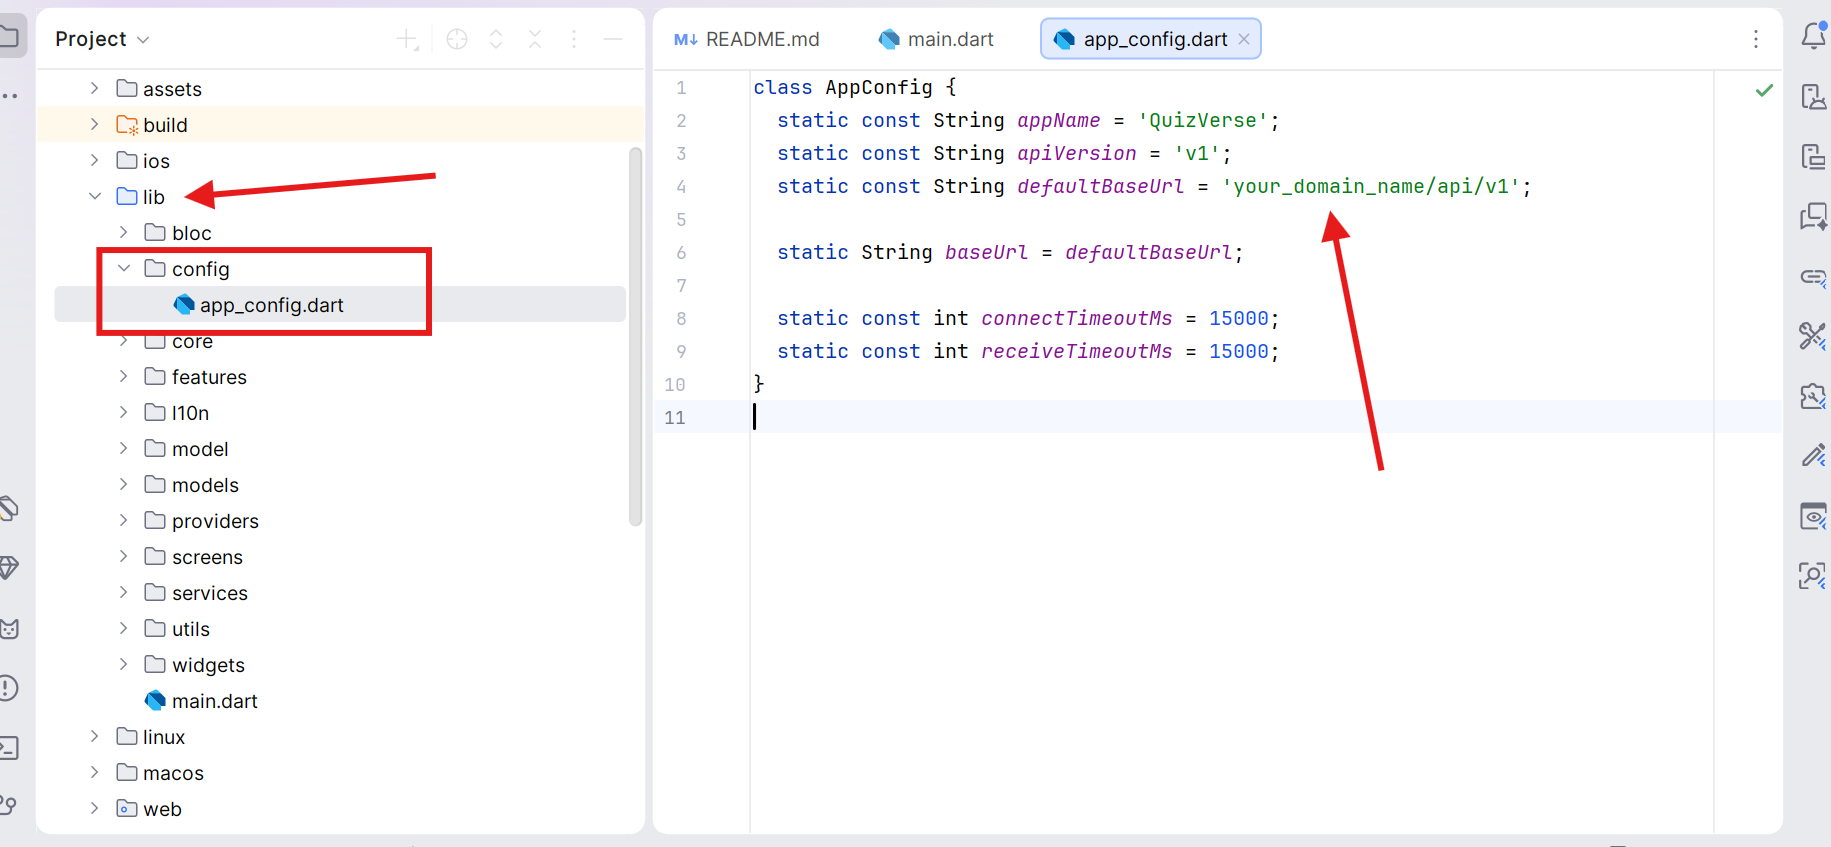Expand the providers folder

tap(124, 520)
